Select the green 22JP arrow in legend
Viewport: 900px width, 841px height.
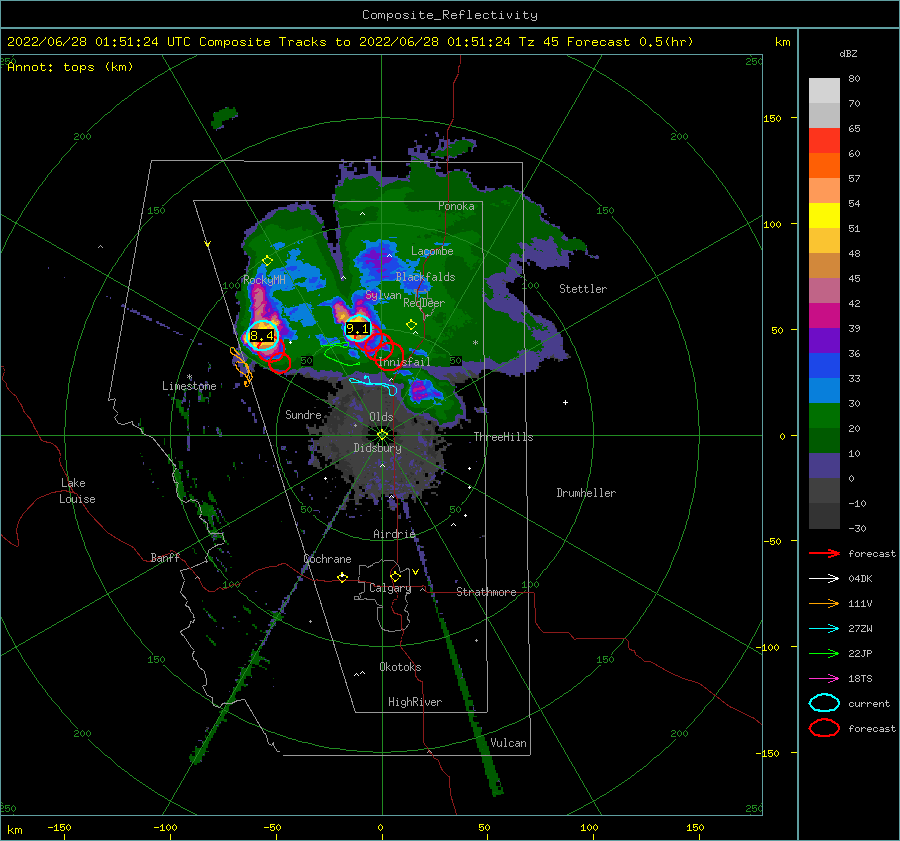point(824,653)
